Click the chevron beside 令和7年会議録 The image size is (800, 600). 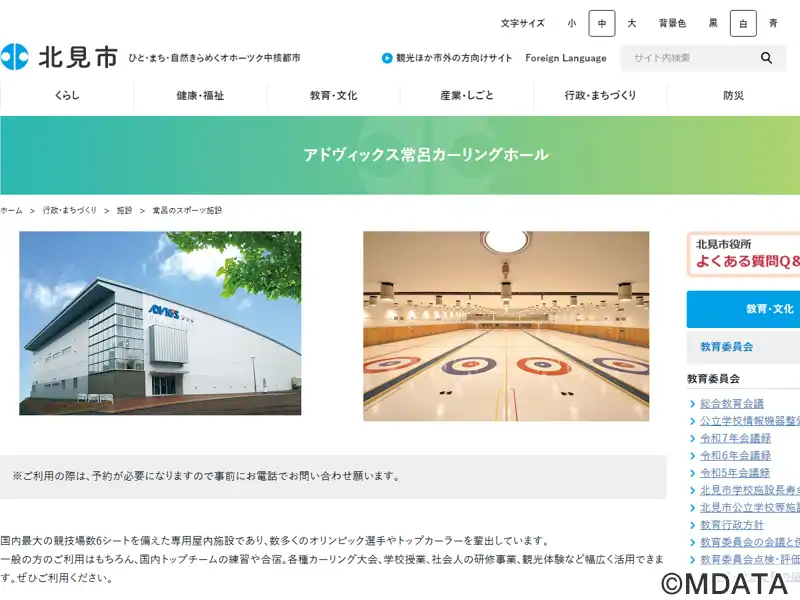(692, 439)
